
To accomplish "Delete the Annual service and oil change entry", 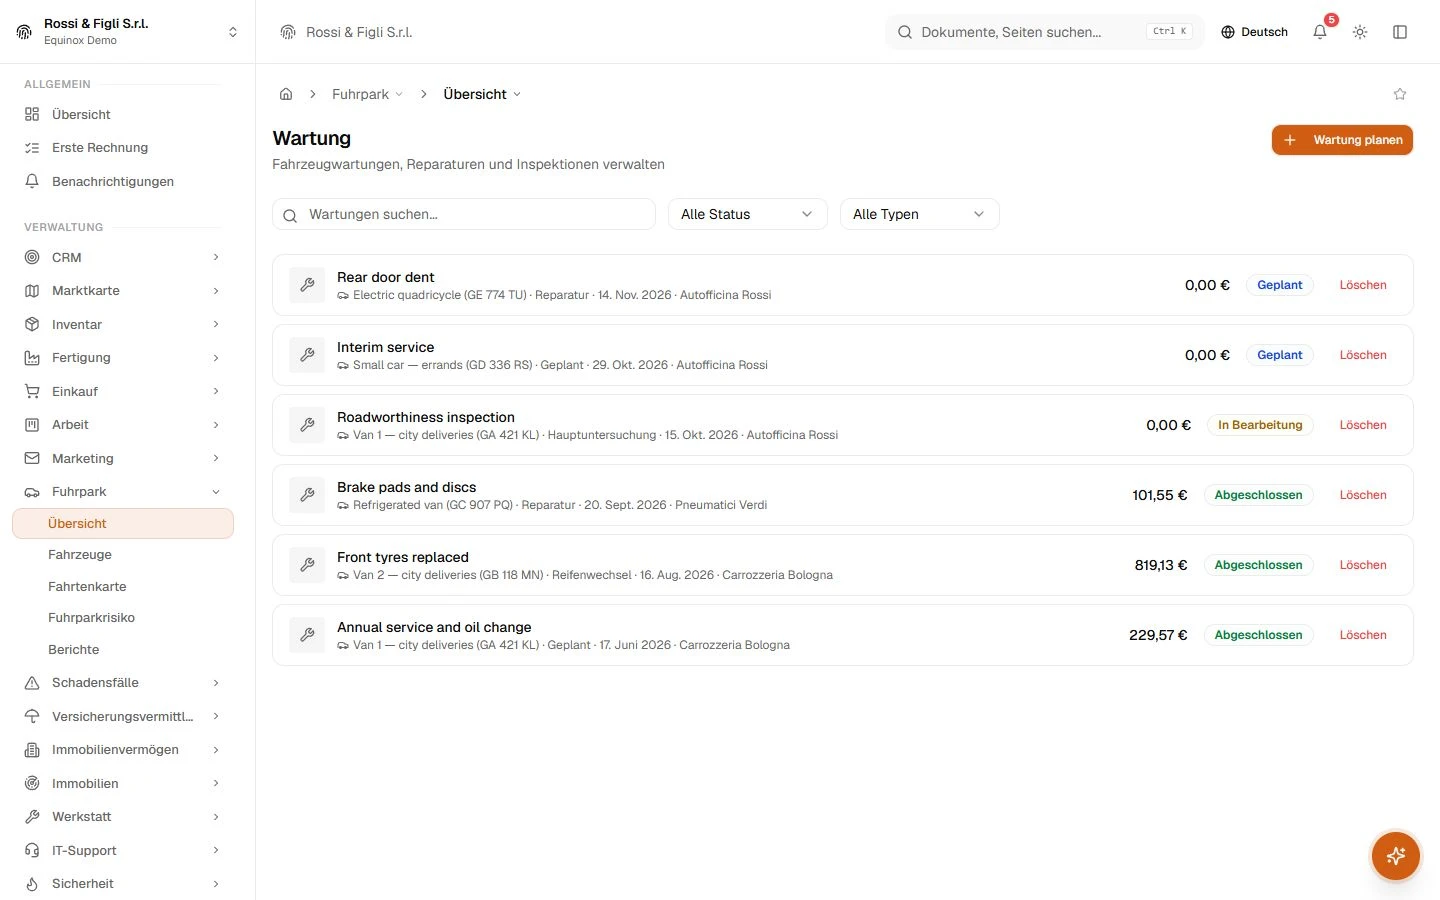I will pos(1363,635).
